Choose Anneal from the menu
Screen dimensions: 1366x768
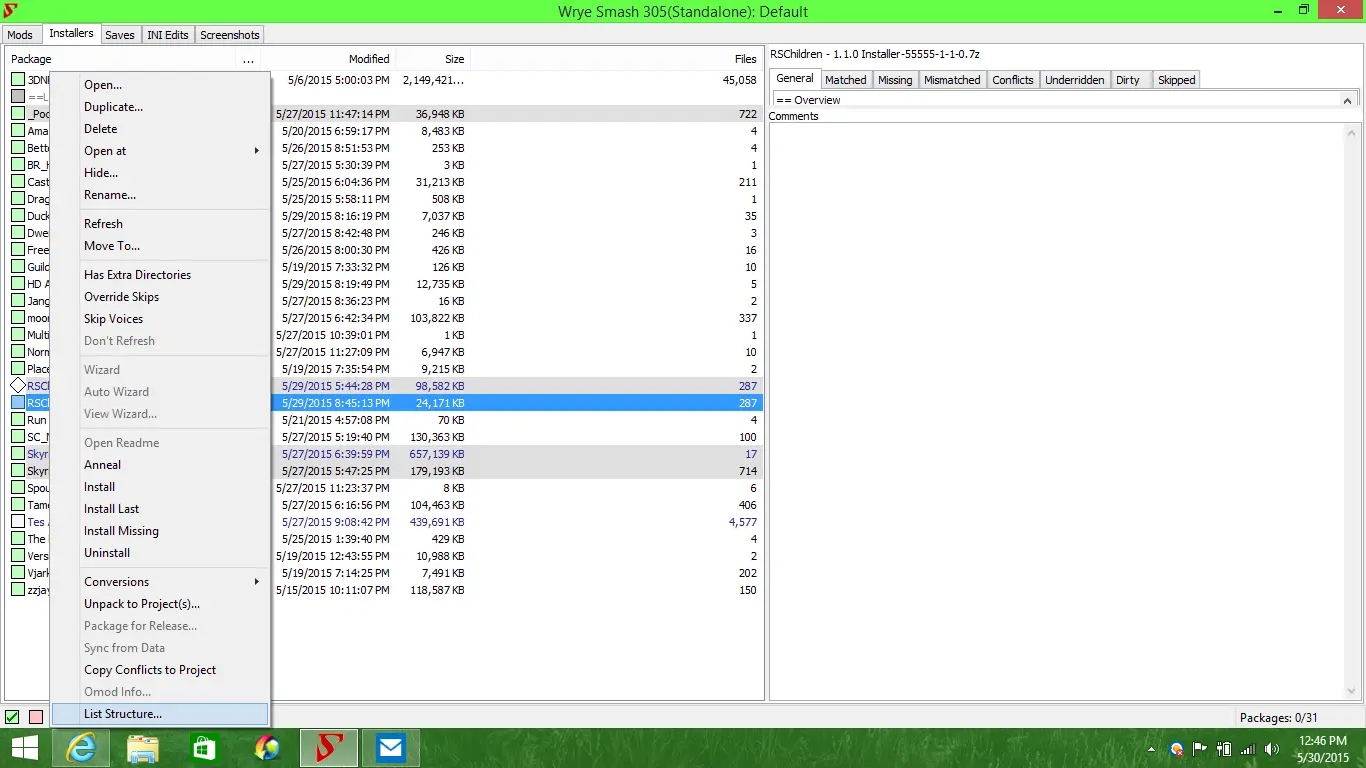(160, 465)
